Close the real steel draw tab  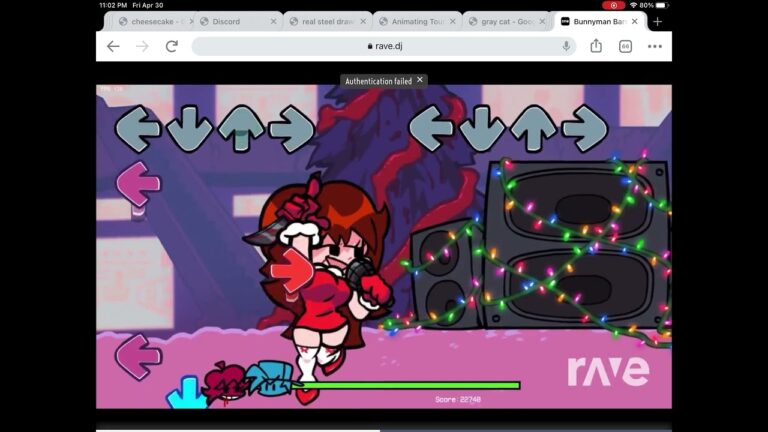point(363,22)
